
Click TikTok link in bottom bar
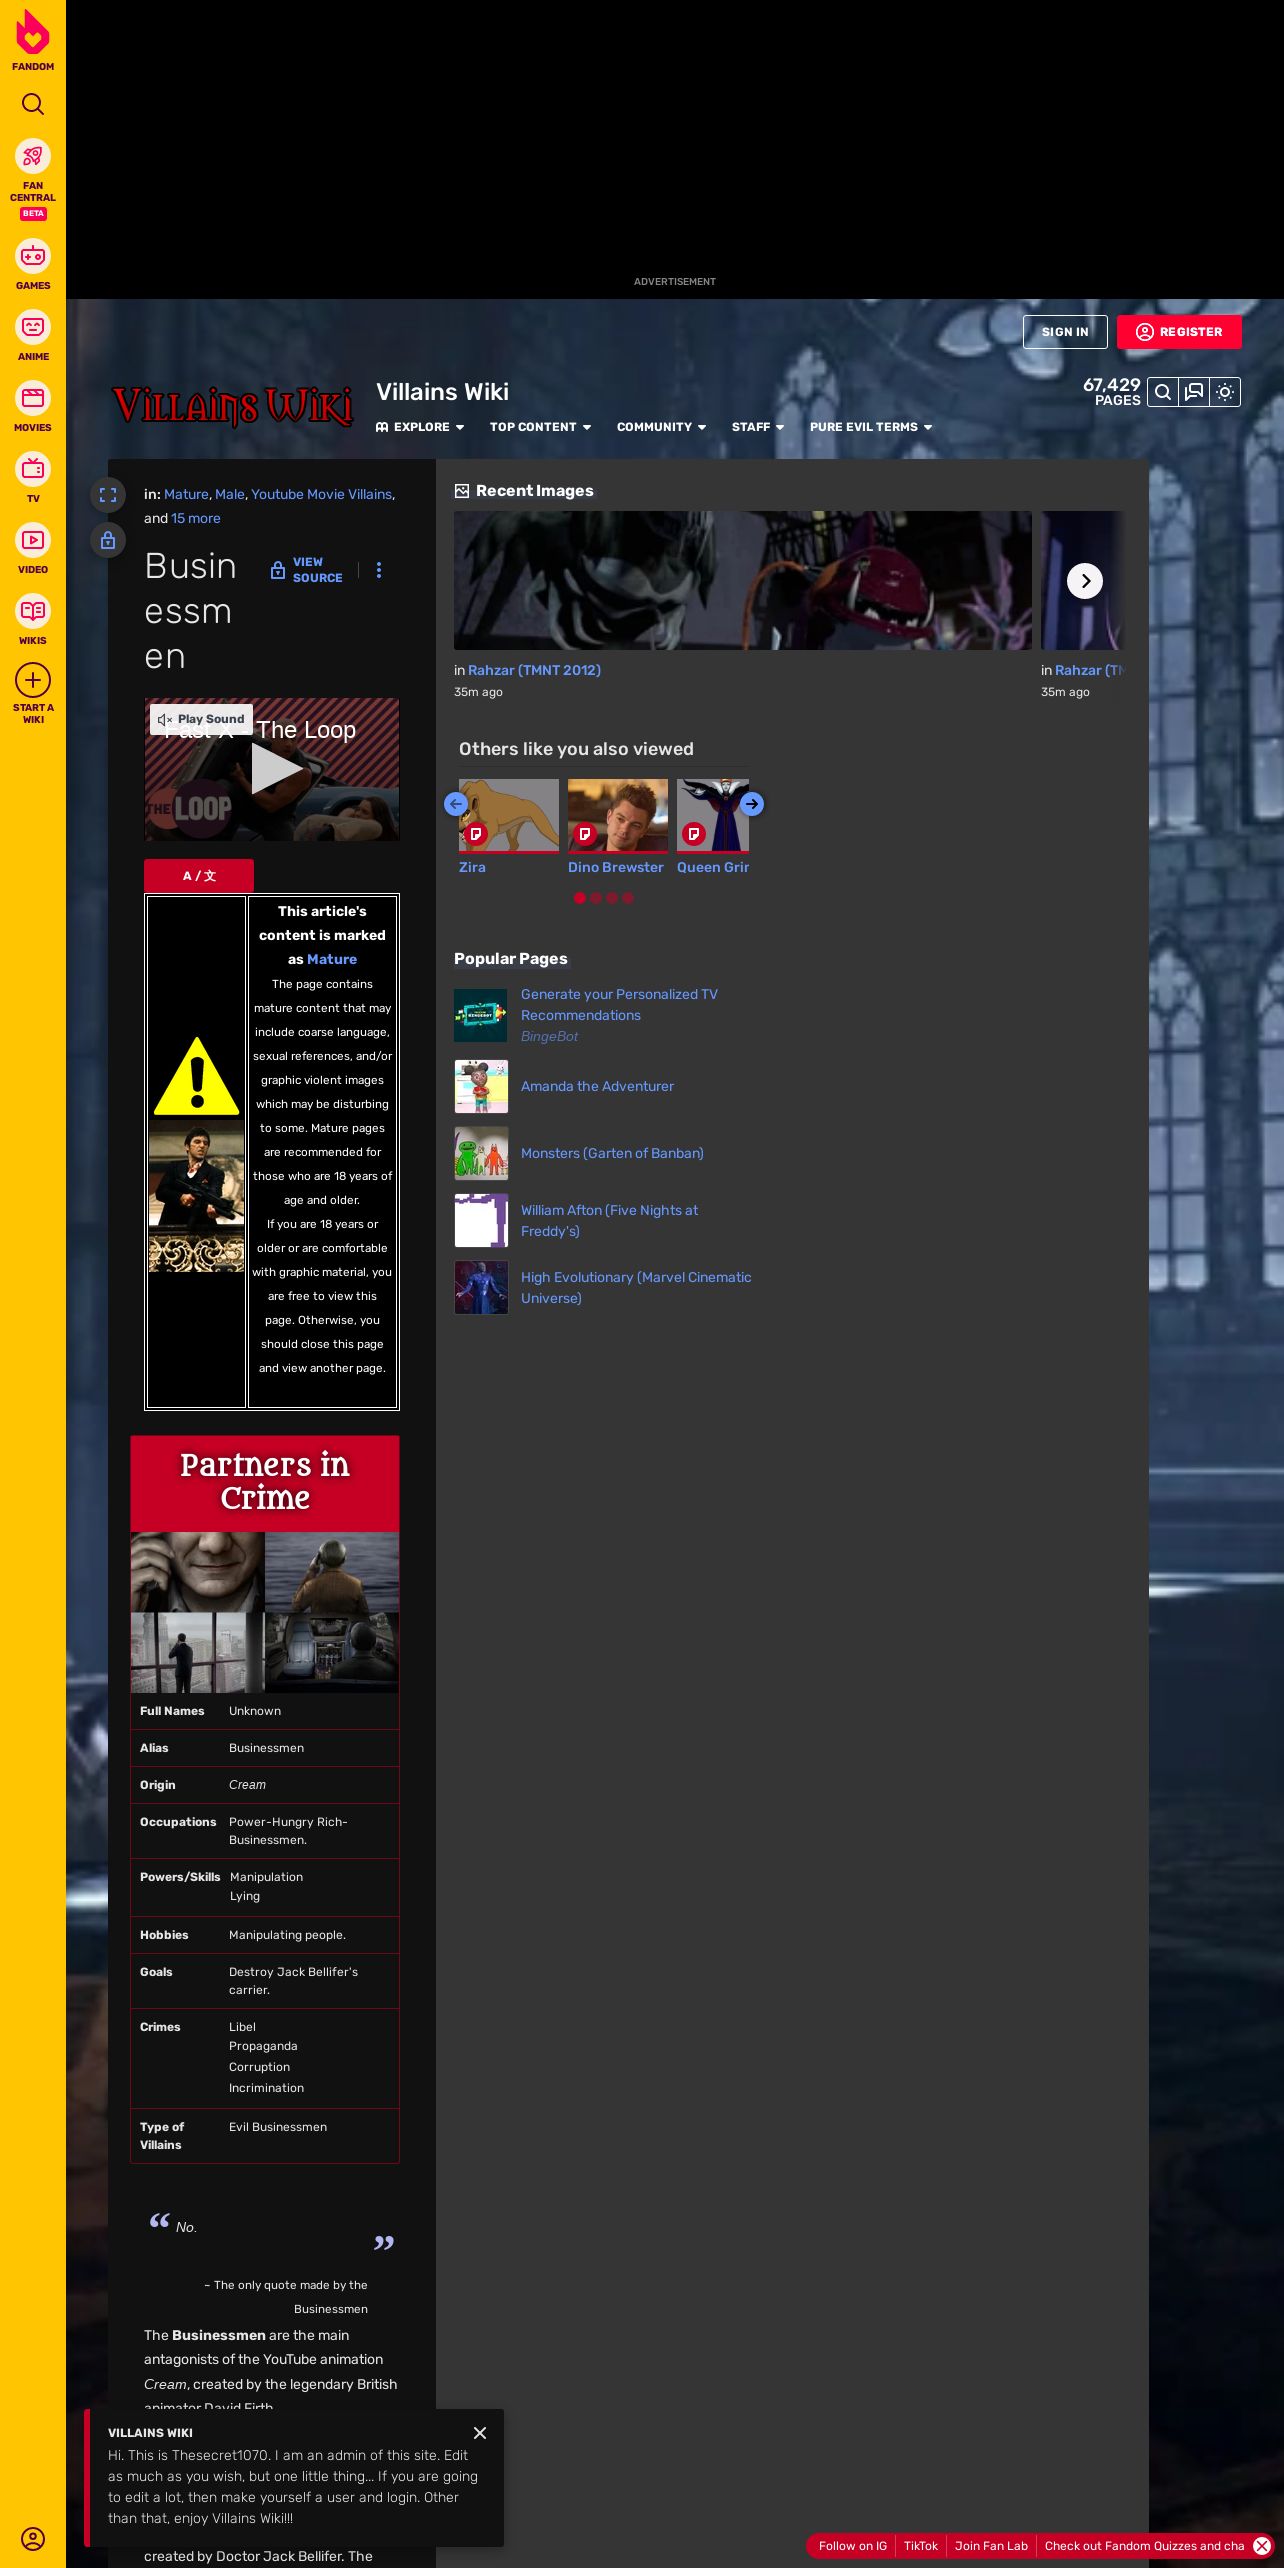pos(921,2546)
